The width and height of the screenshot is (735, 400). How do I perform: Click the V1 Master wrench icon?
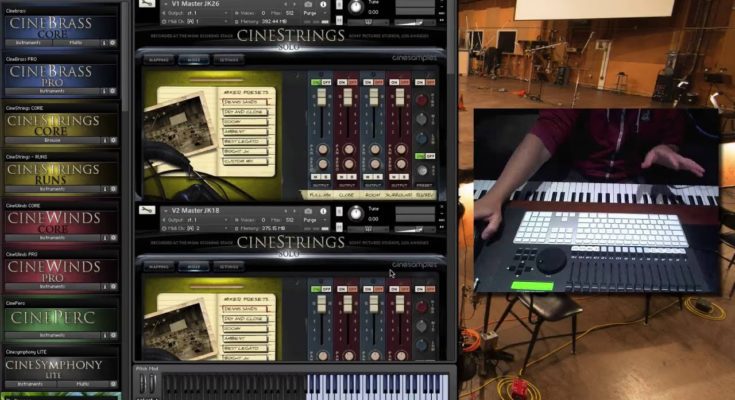[x=147, y=5]
